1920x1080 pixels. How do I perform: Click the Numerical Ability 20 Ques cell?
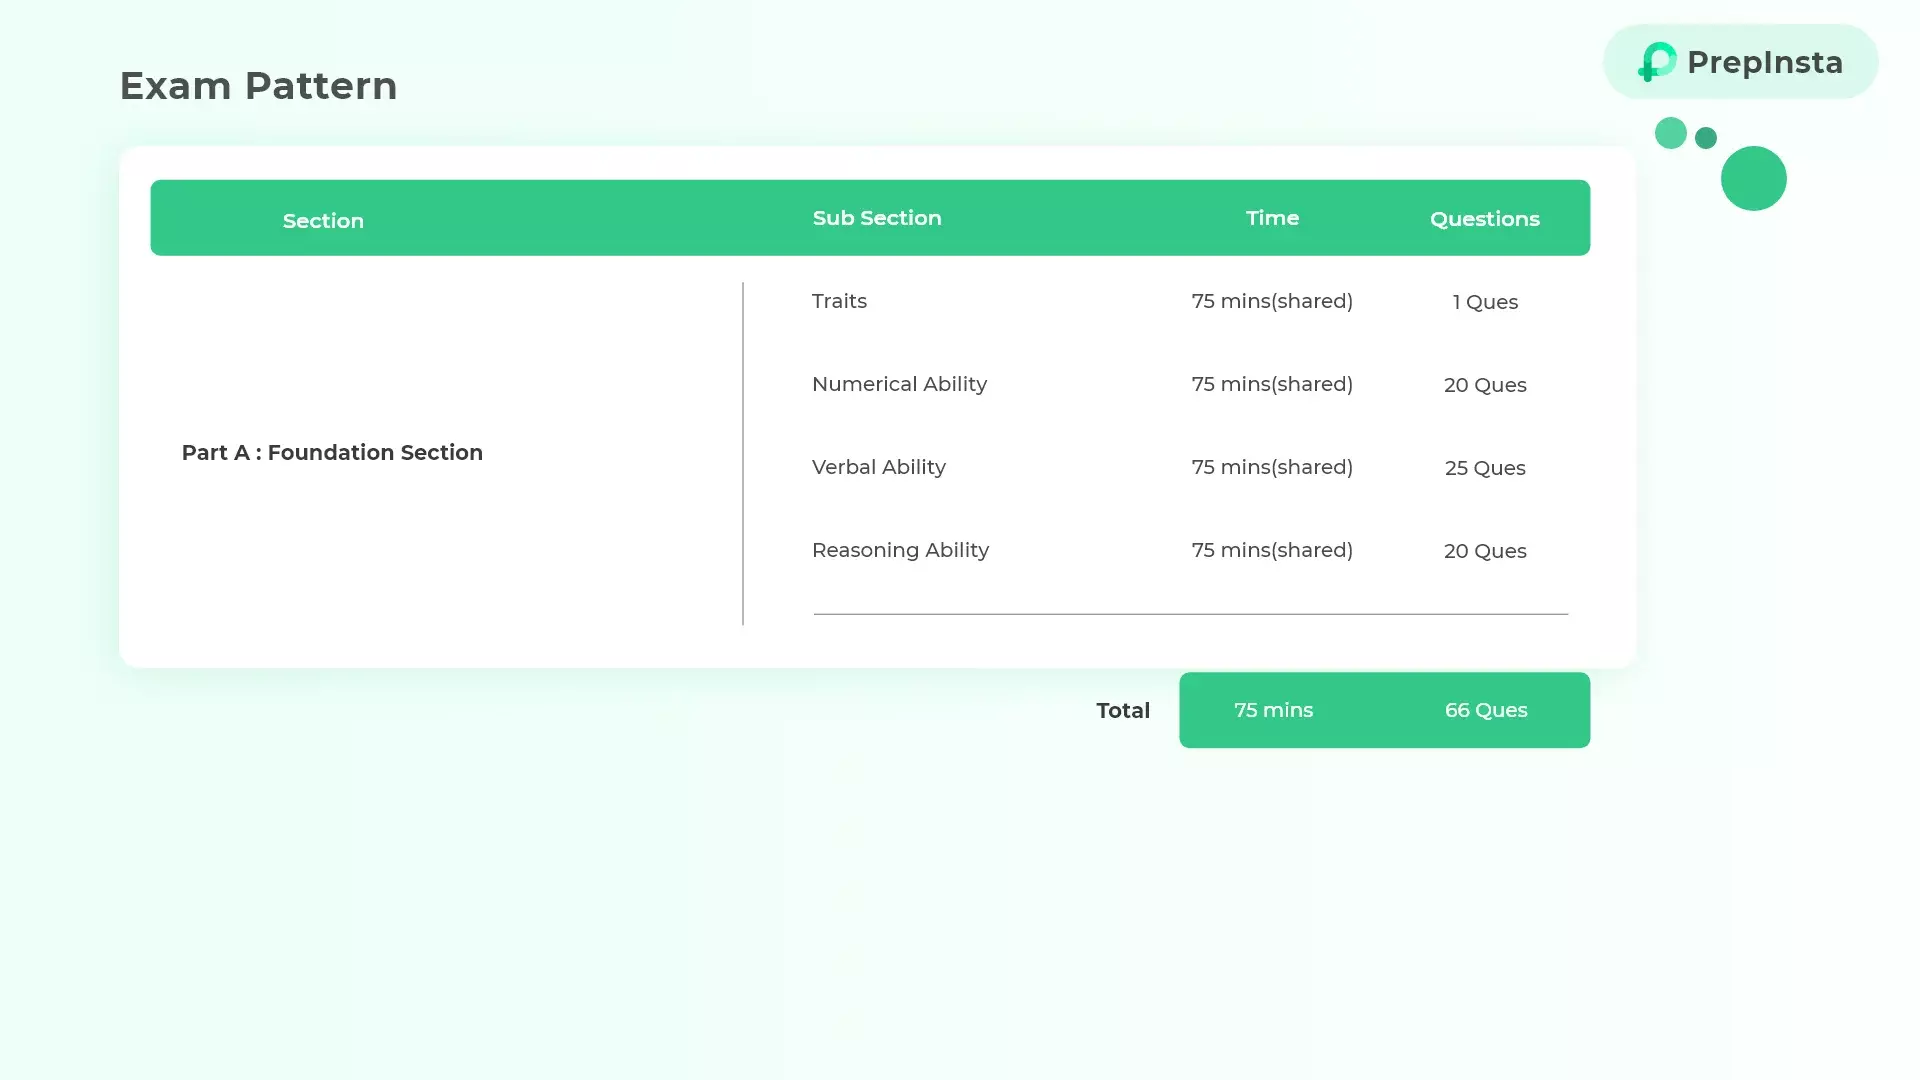pos(1485,385)
